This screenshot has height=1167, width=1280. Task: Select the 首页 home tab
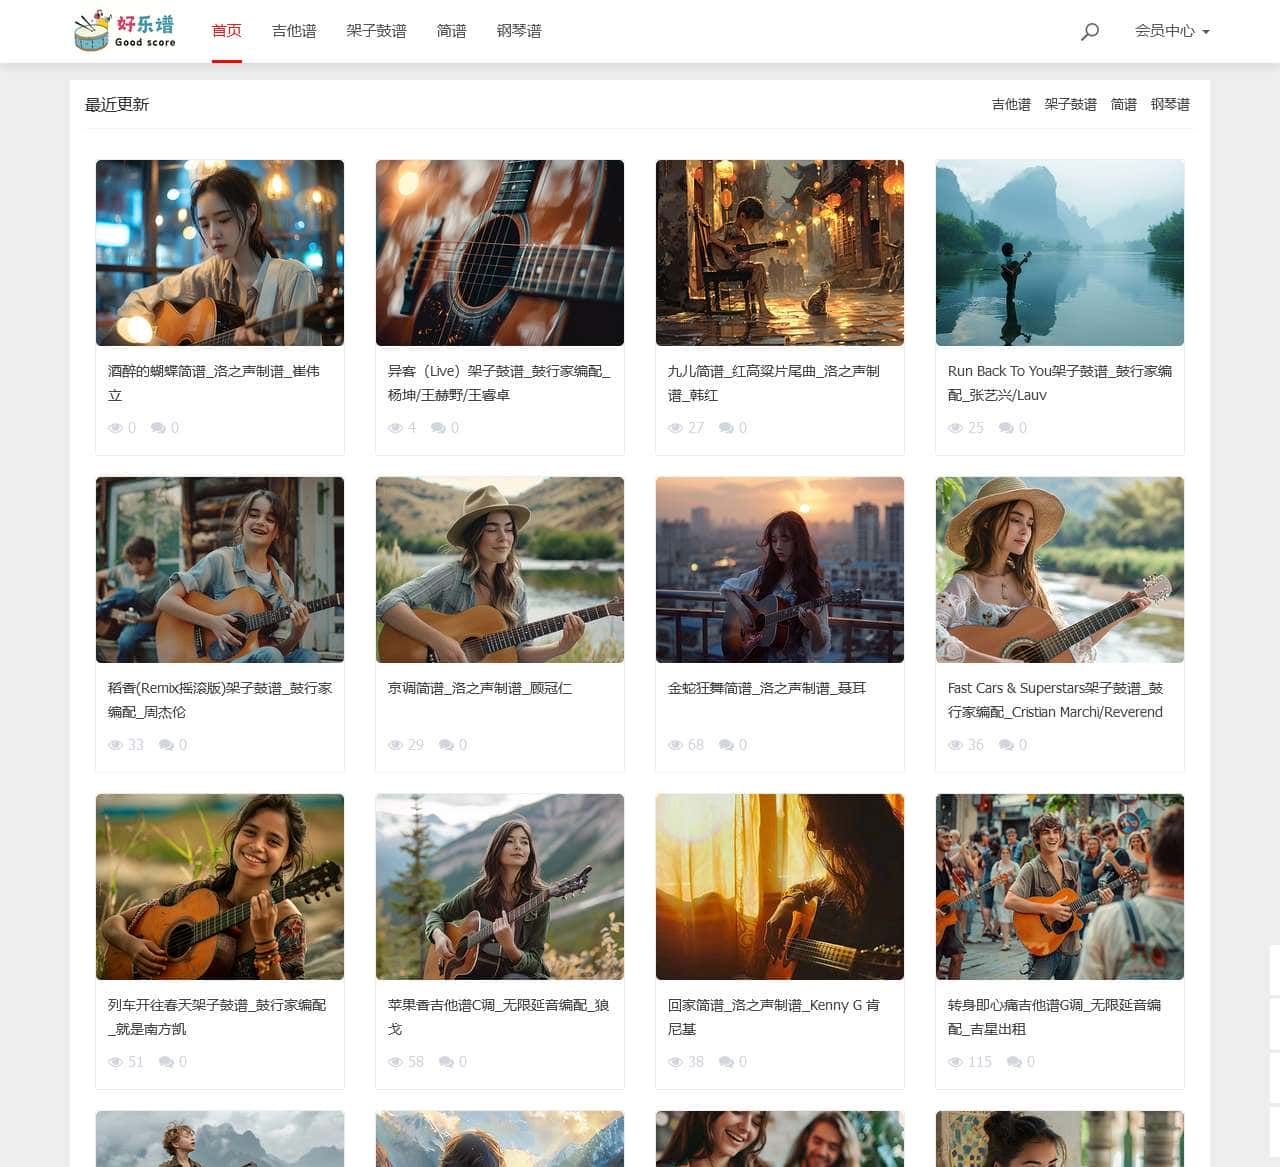pos(227,31)
